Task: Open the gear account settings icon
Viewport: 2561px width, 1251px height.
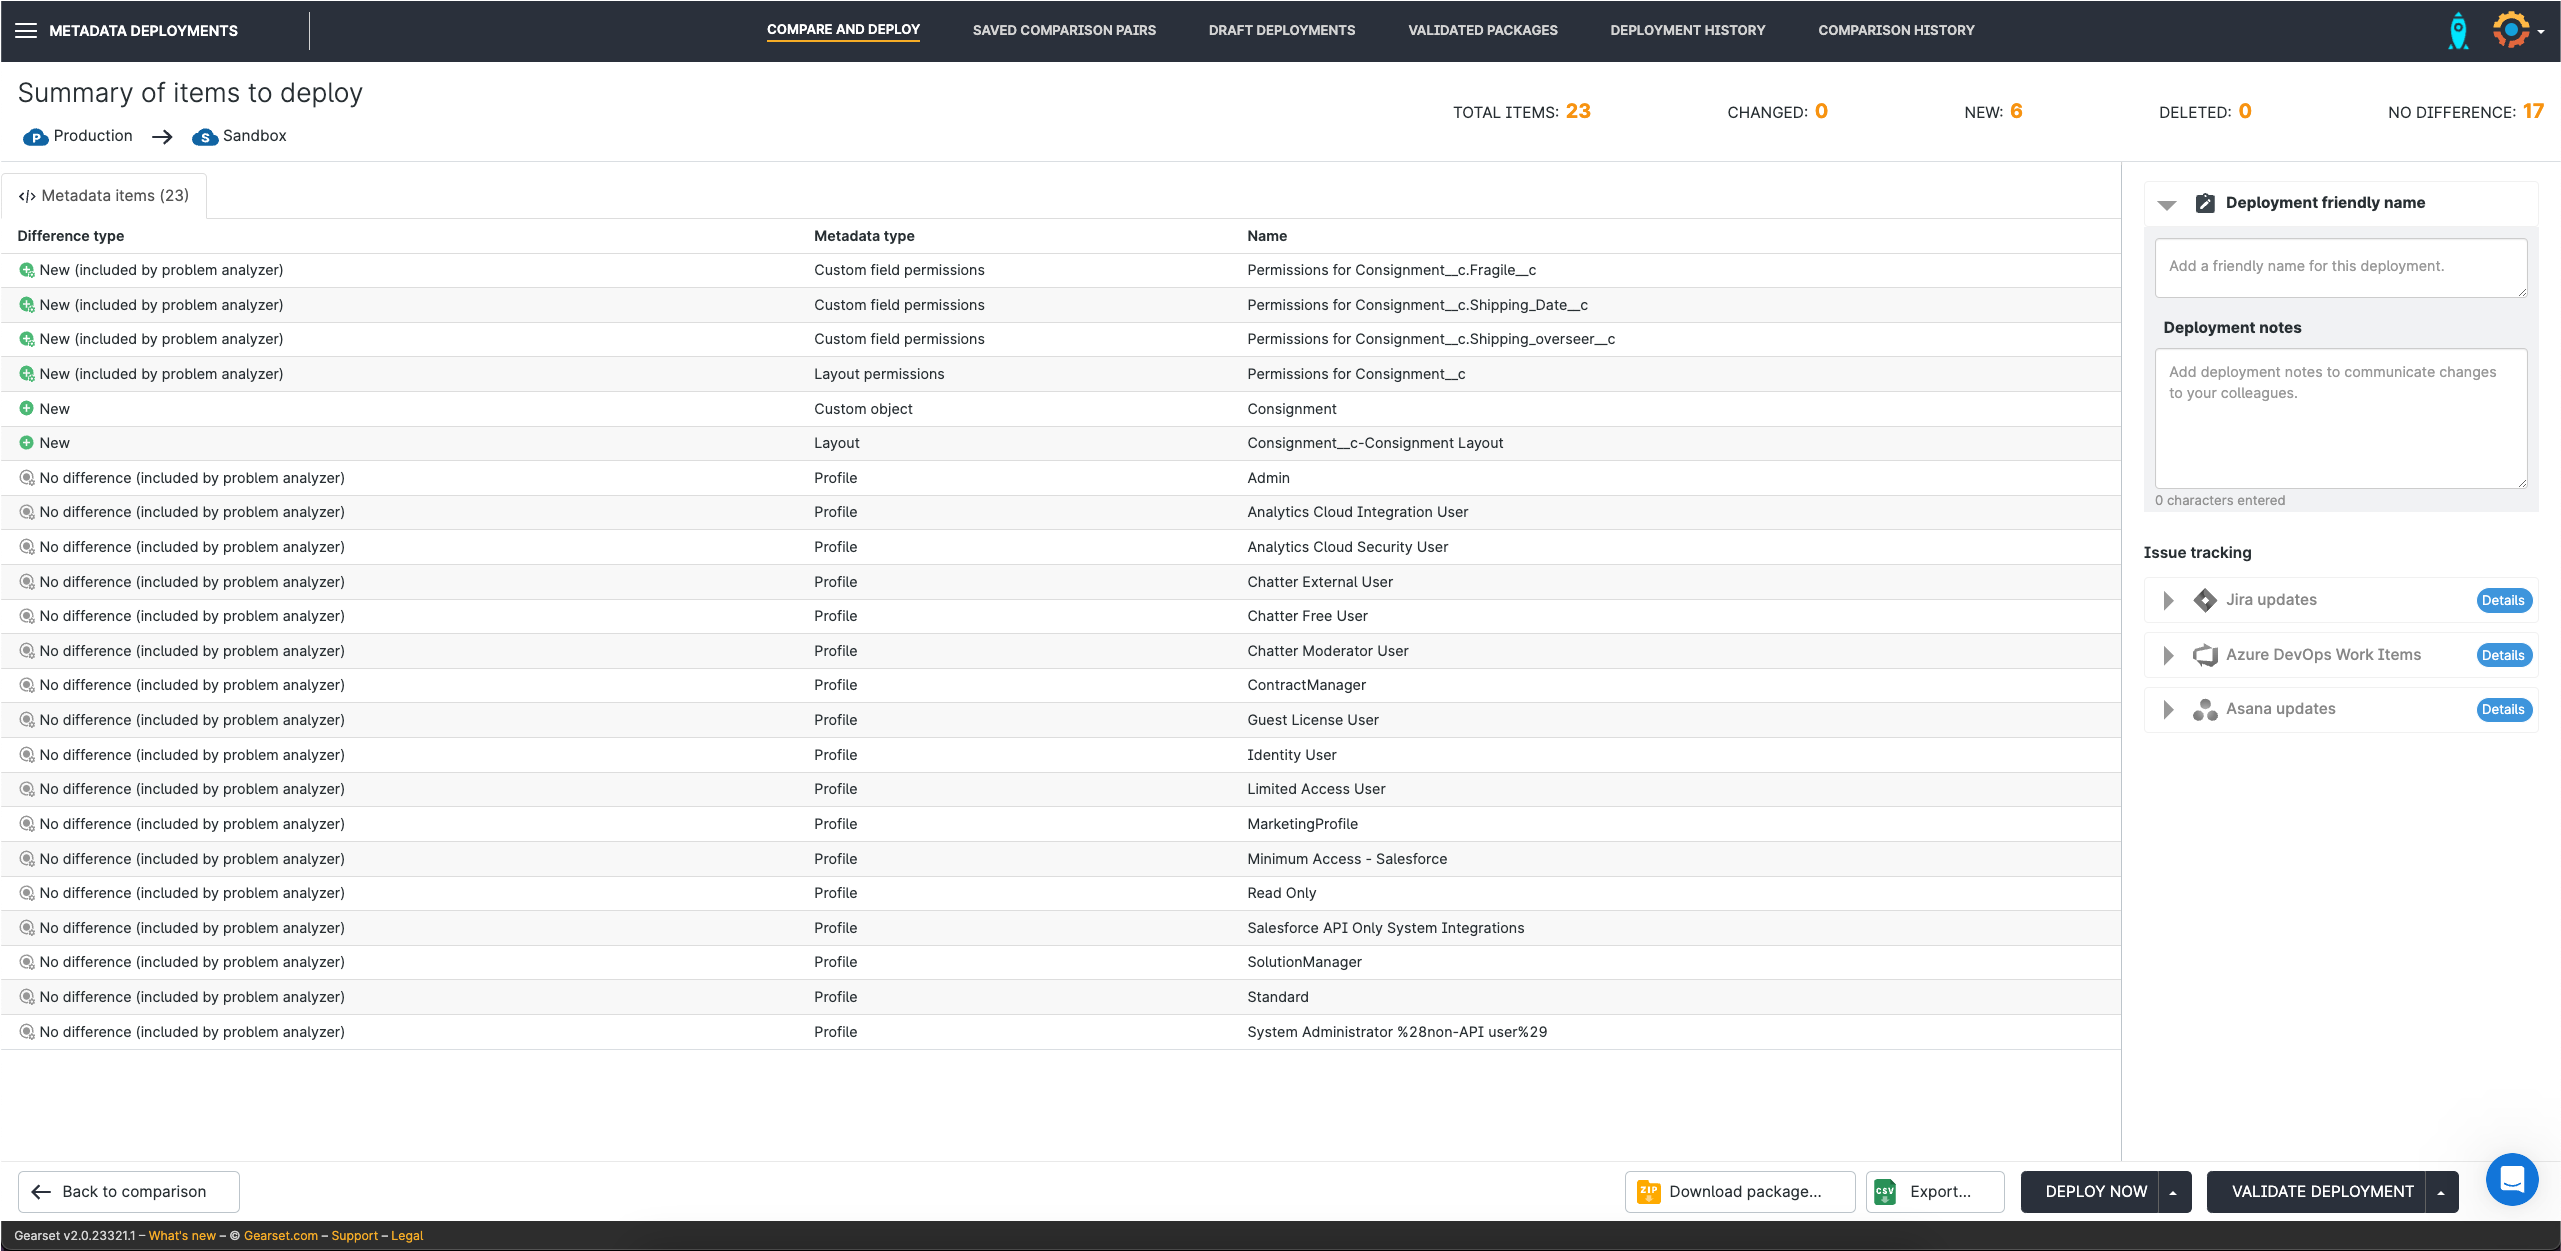Action: click(2510, 30)
